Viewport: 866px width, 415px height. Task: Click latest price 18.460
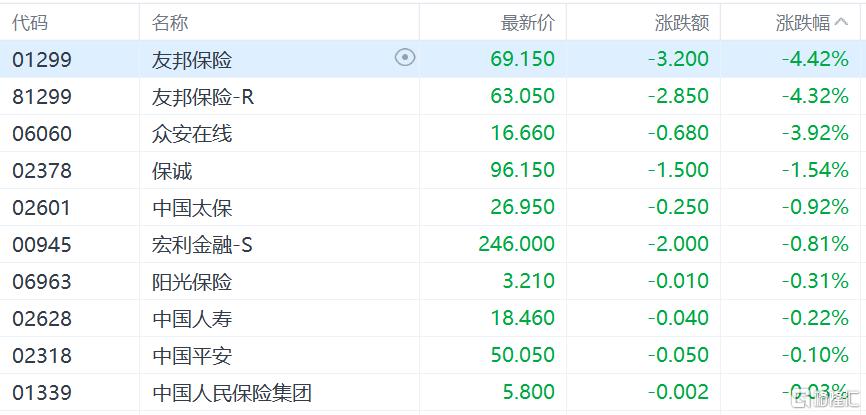pyautogui.click(x=522, y=318)
